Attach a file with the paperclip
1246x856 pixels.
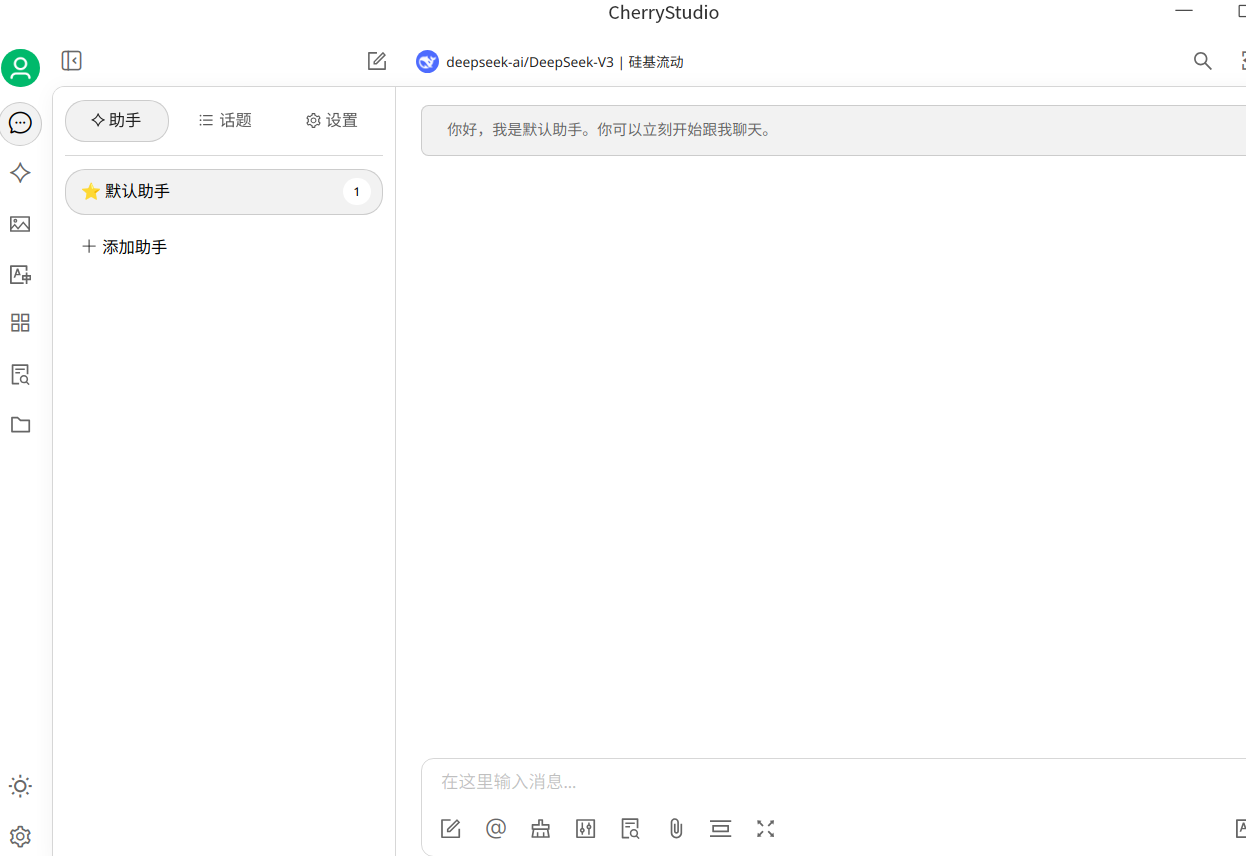tap(676, 829)
